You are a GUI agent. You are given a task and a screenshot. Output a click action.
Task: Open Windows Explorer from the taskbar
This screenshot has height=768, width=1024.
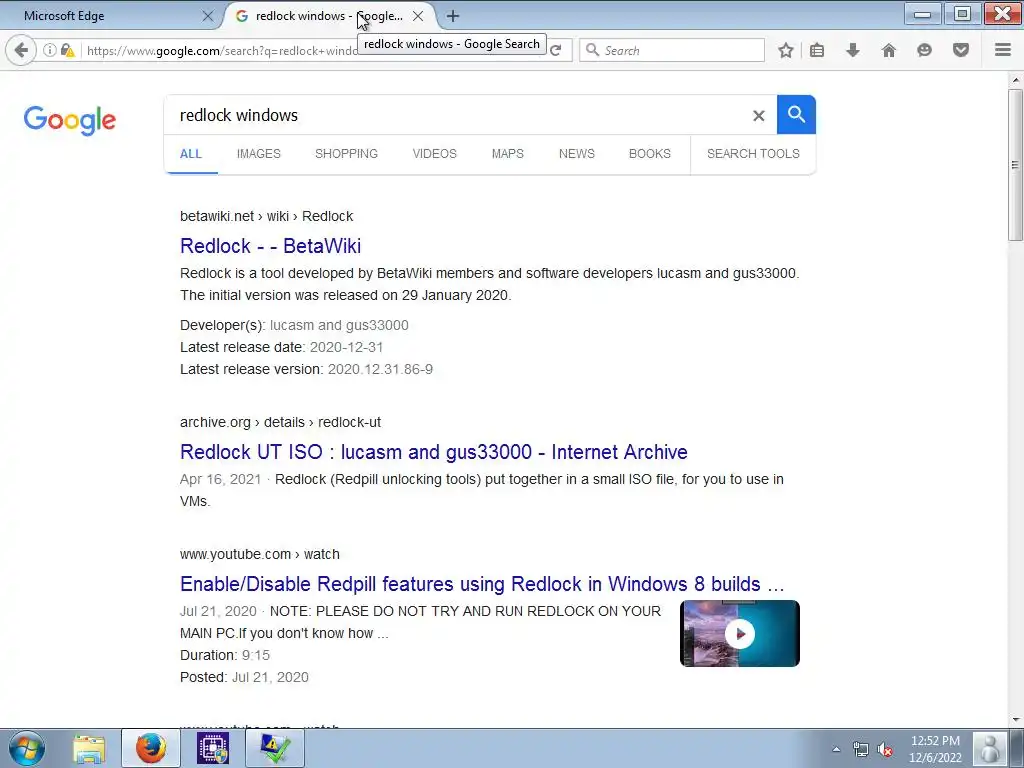(x=89, y=748)
